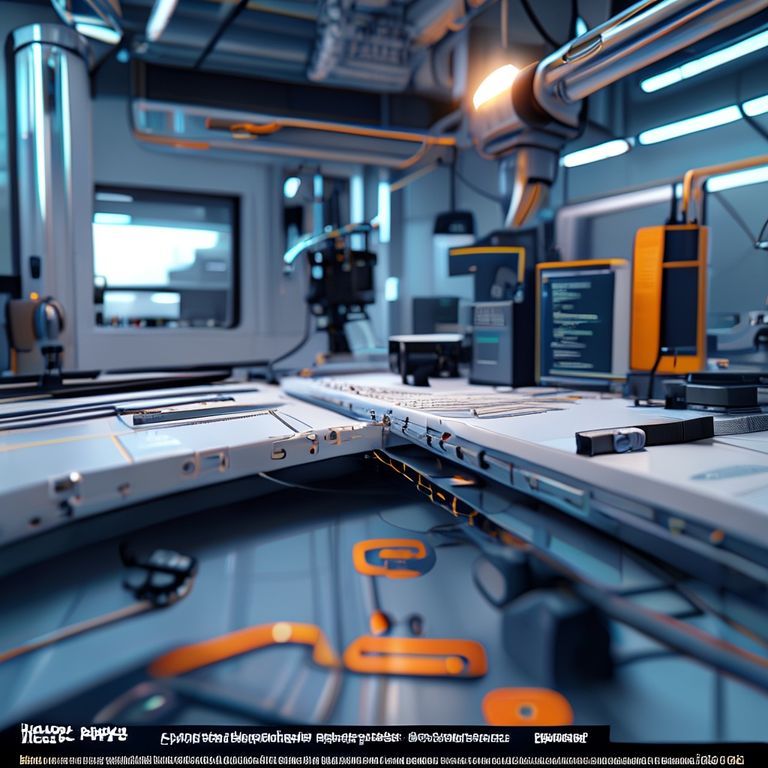768x768 pixels.
Task: Click the bold white title in bottom bar
Action: pyautogui.click(x=73, y=735)
